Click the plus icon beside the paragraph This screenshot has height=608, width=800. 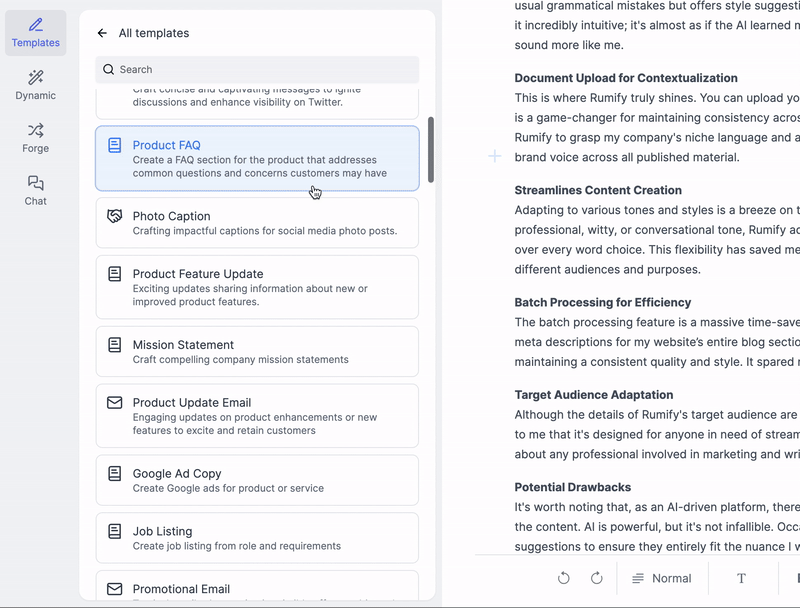[x=494, y=156]
